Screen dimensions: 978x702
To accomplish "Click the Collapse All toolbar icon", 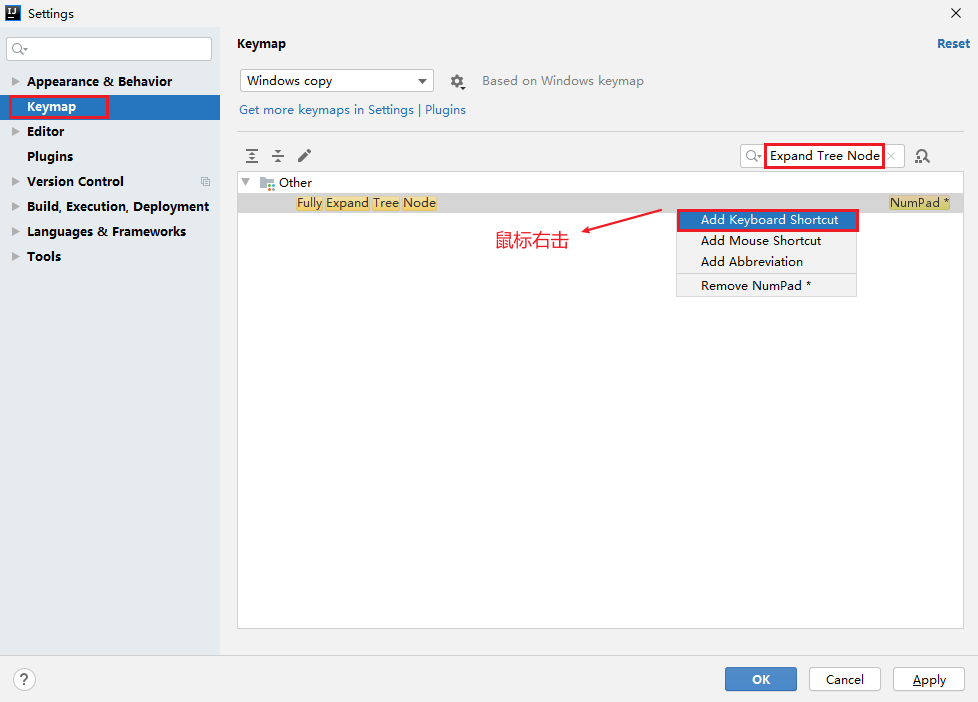I will tap(278, 156).
